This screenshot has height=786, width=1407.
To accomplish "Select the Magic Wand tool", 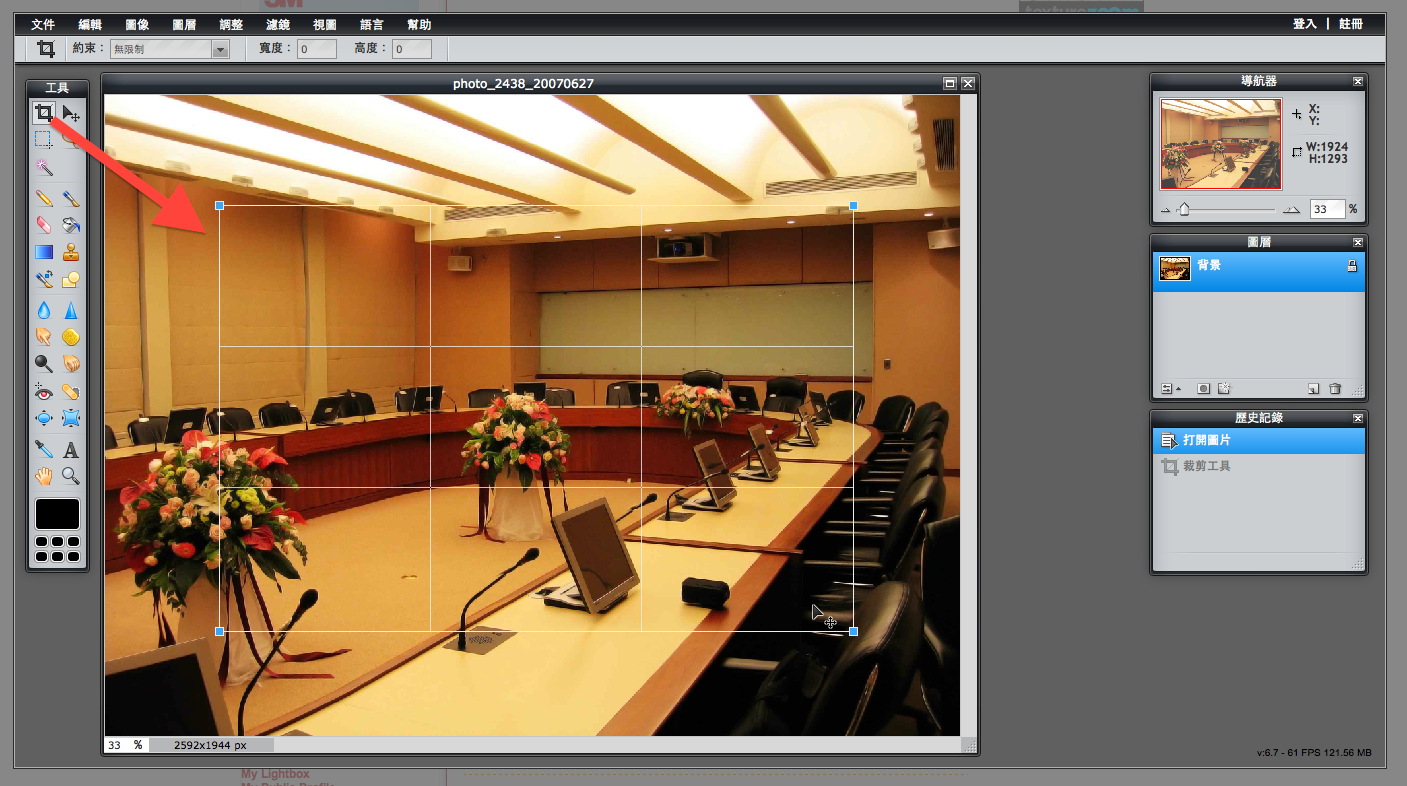I will (44, 166).
